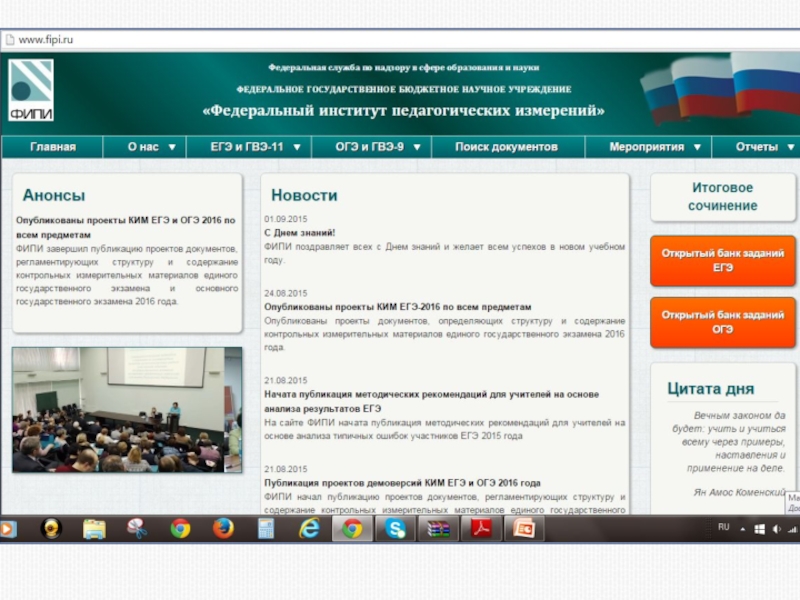
Task: Open news link about КИМ ЕГЭ-2016 projects
Action: point(398,307)
